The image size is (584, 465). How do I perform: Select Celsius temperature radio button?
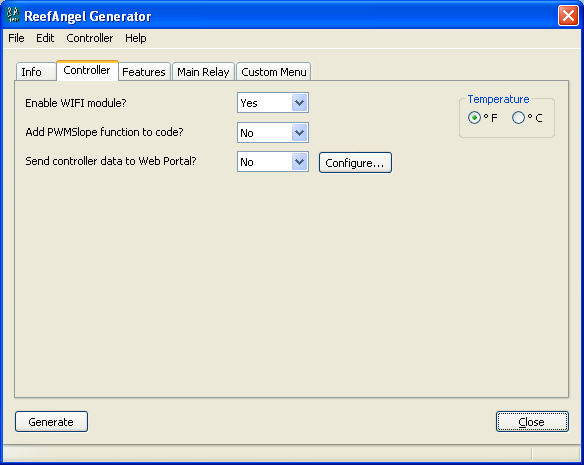[518, 118]
